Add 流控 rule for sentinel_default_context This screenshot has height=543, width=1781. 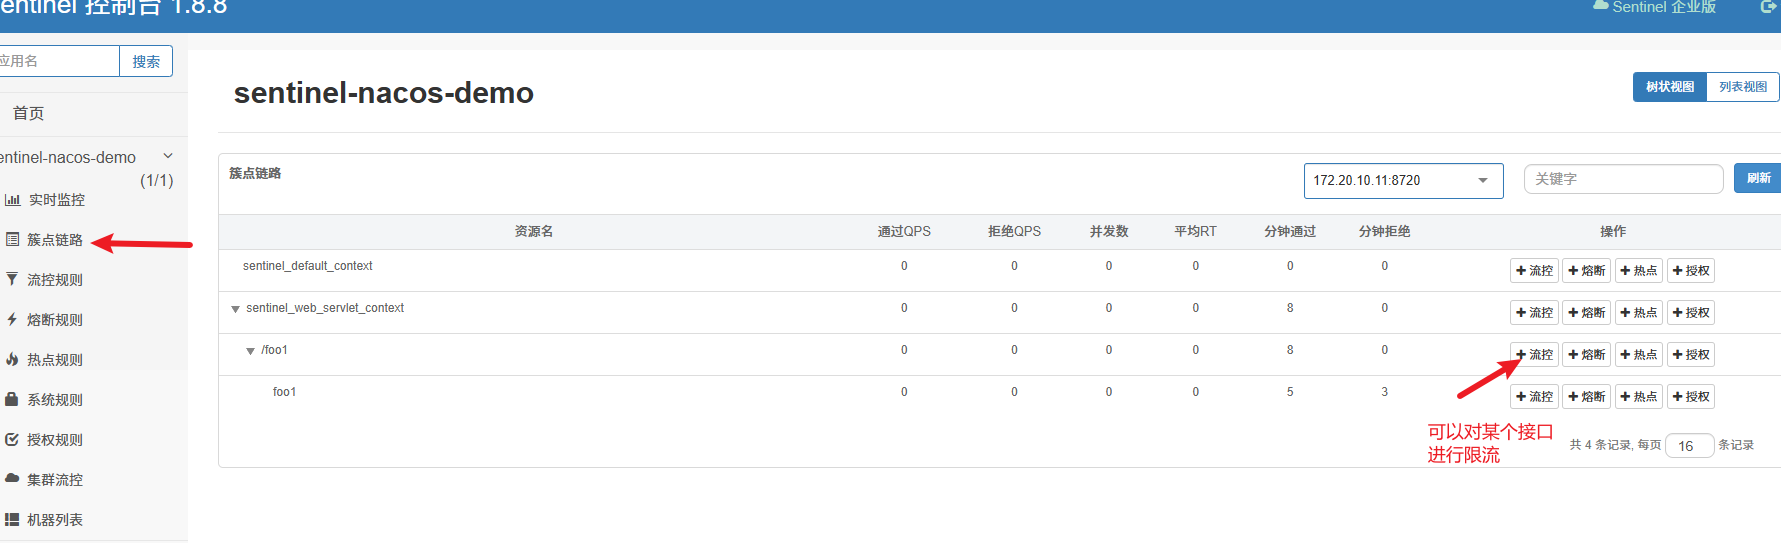click(x=1534, y=271)
